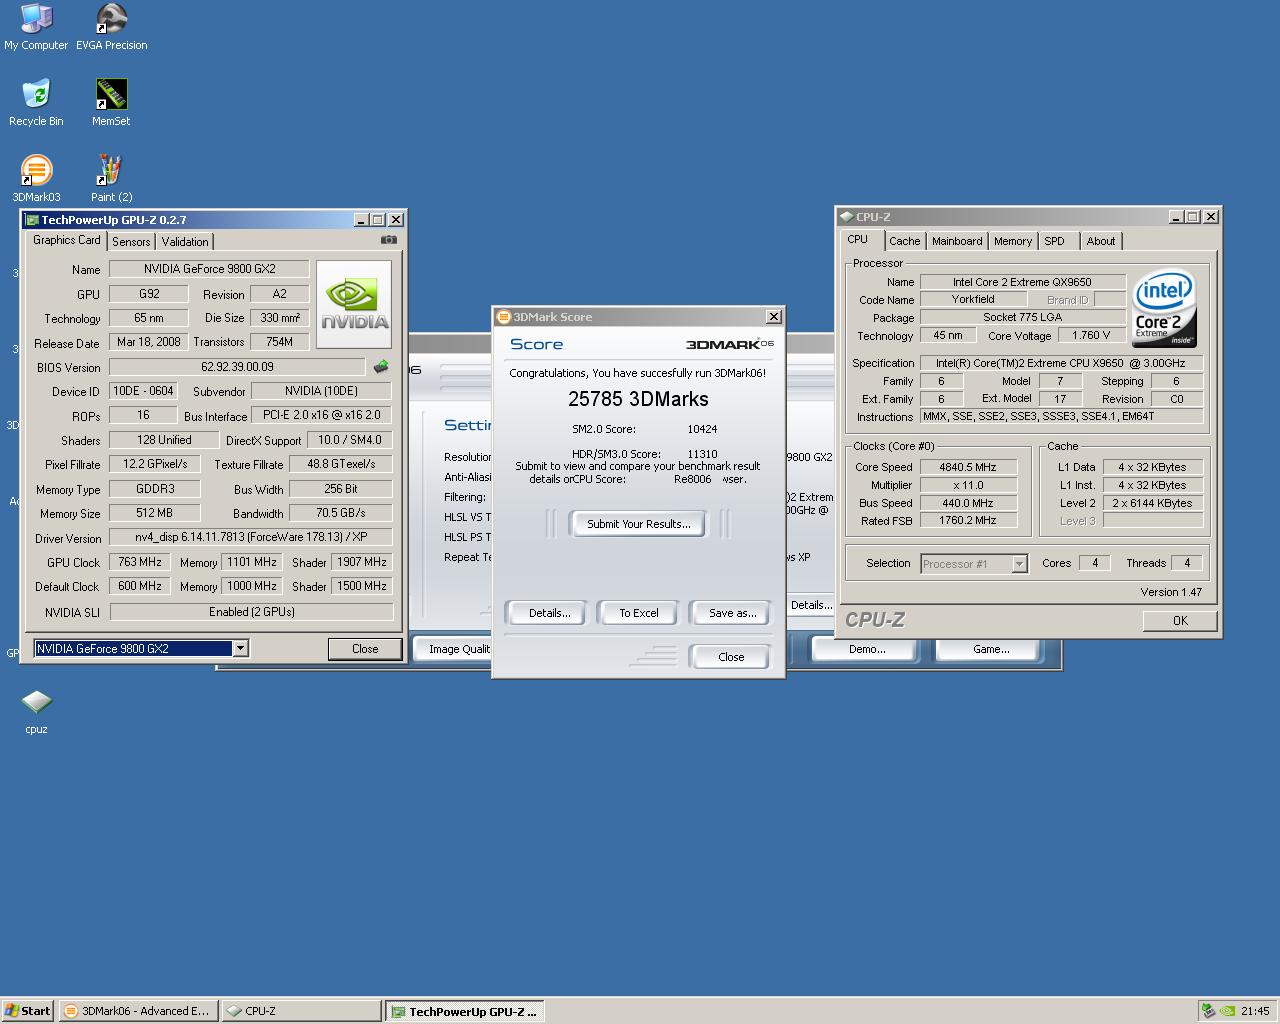The image size is (1280, 1024).
Task: Click Game button in 3DMark06 window
Action: point(991,649)
